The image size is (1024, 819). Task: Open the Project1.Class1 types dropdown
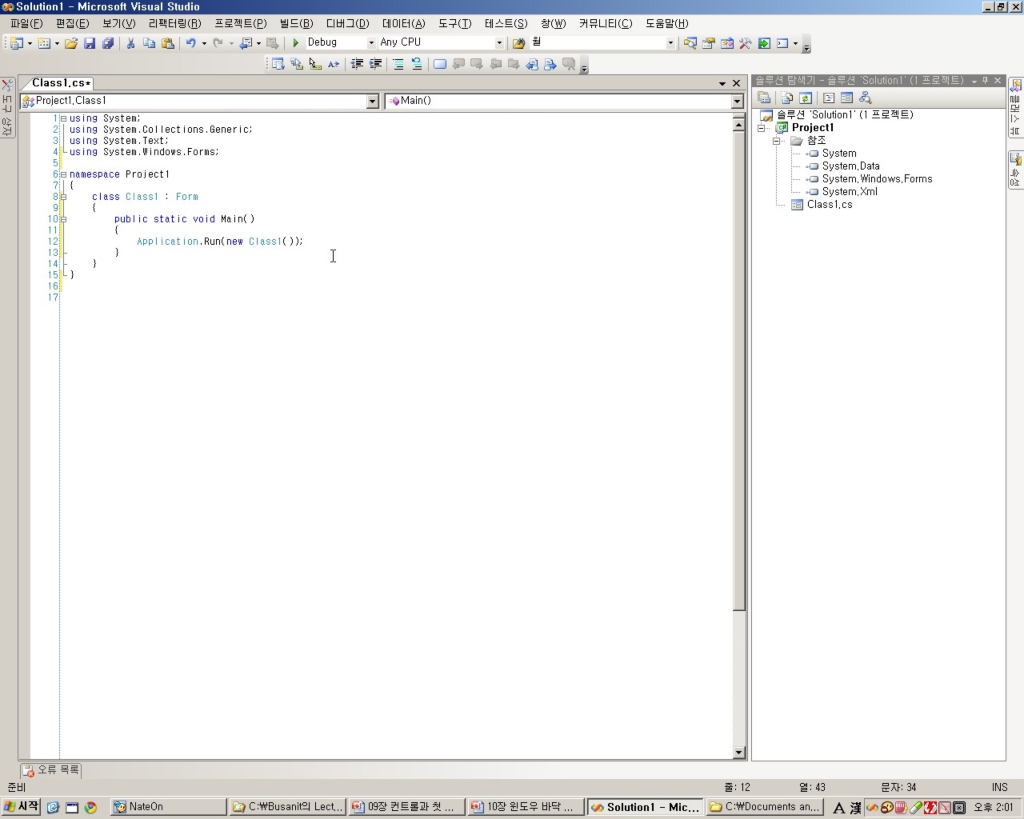point(372,101)
